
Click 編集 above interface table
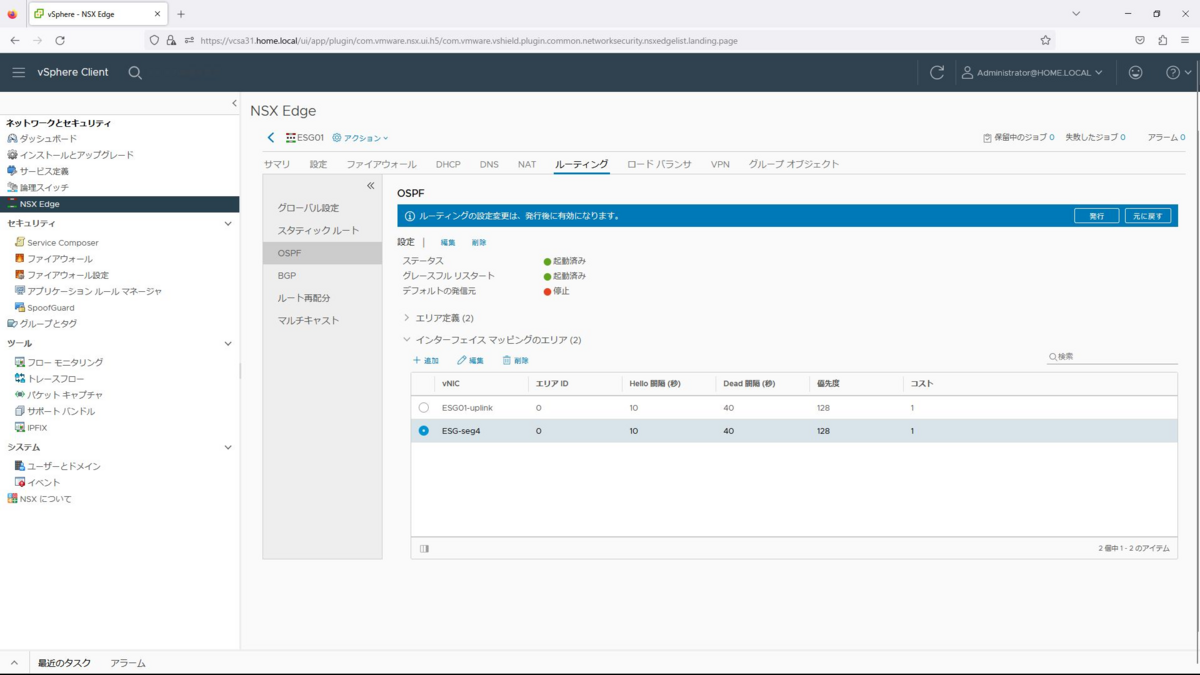(x=471, y=361)
